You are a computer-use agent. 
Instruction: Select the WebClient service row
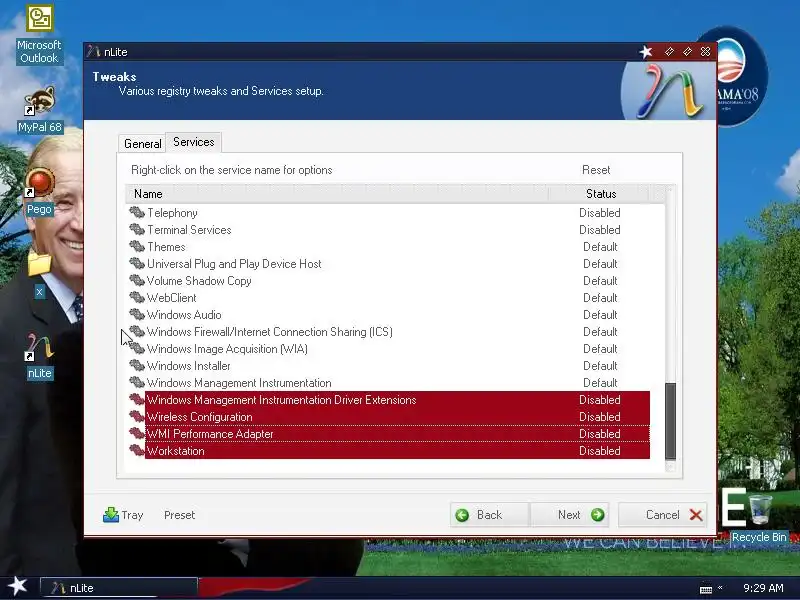389,297
